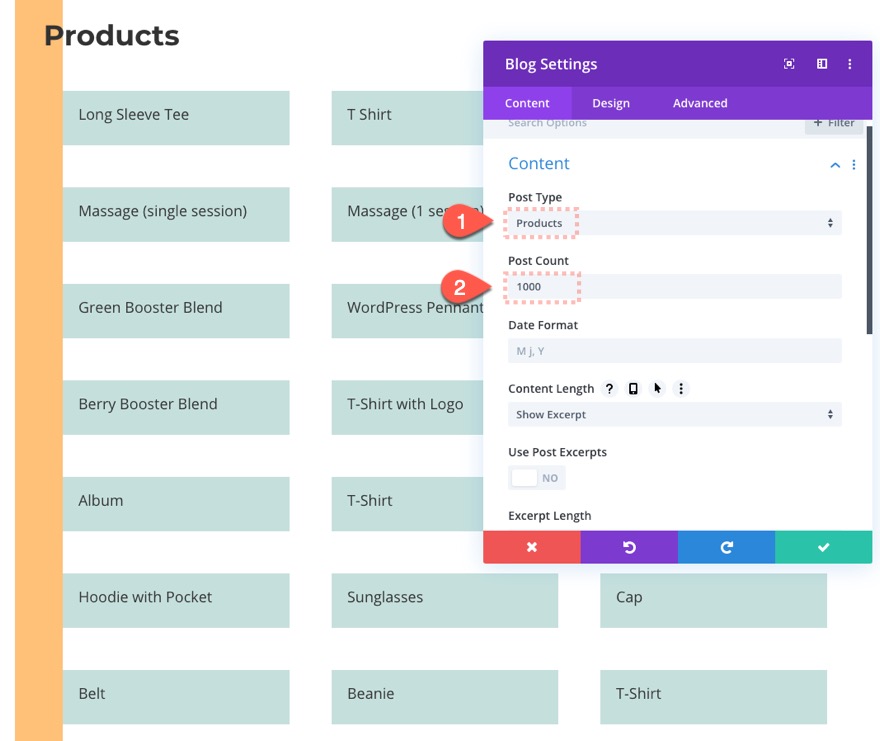Screen dimensions: 880x741
Task: Click the discard changes red X button
Action: pos(531,547)
